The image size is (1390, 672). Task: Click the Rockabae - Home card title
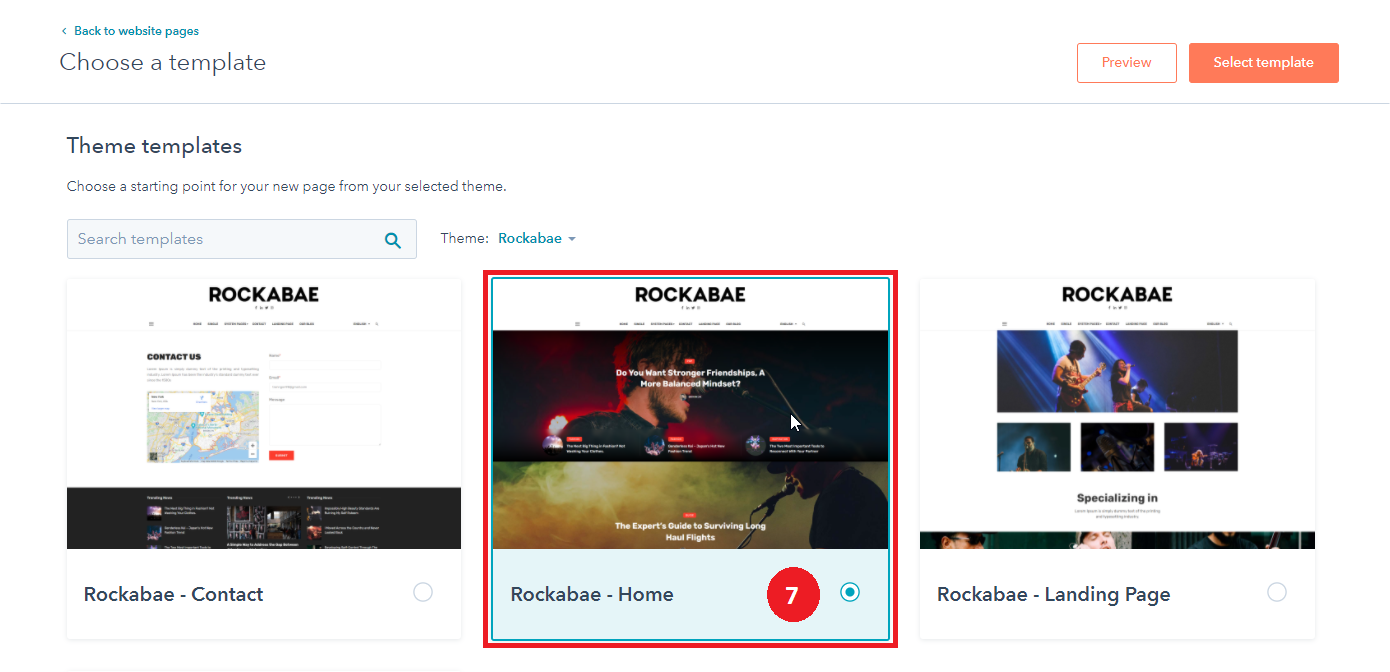coord(592,594)
